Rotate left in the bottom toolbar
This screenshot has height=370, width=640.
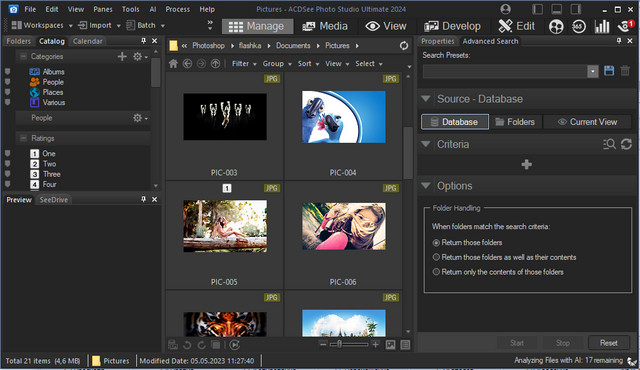click(x=187, y=345)
